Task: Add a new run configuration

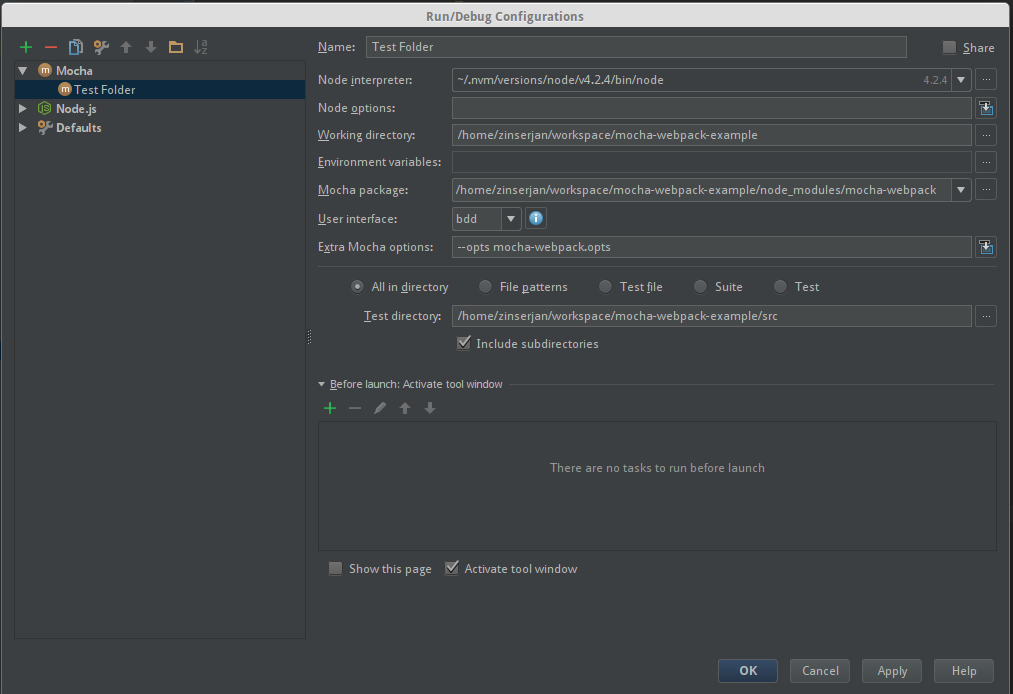Action: click(x=25, y=46)
